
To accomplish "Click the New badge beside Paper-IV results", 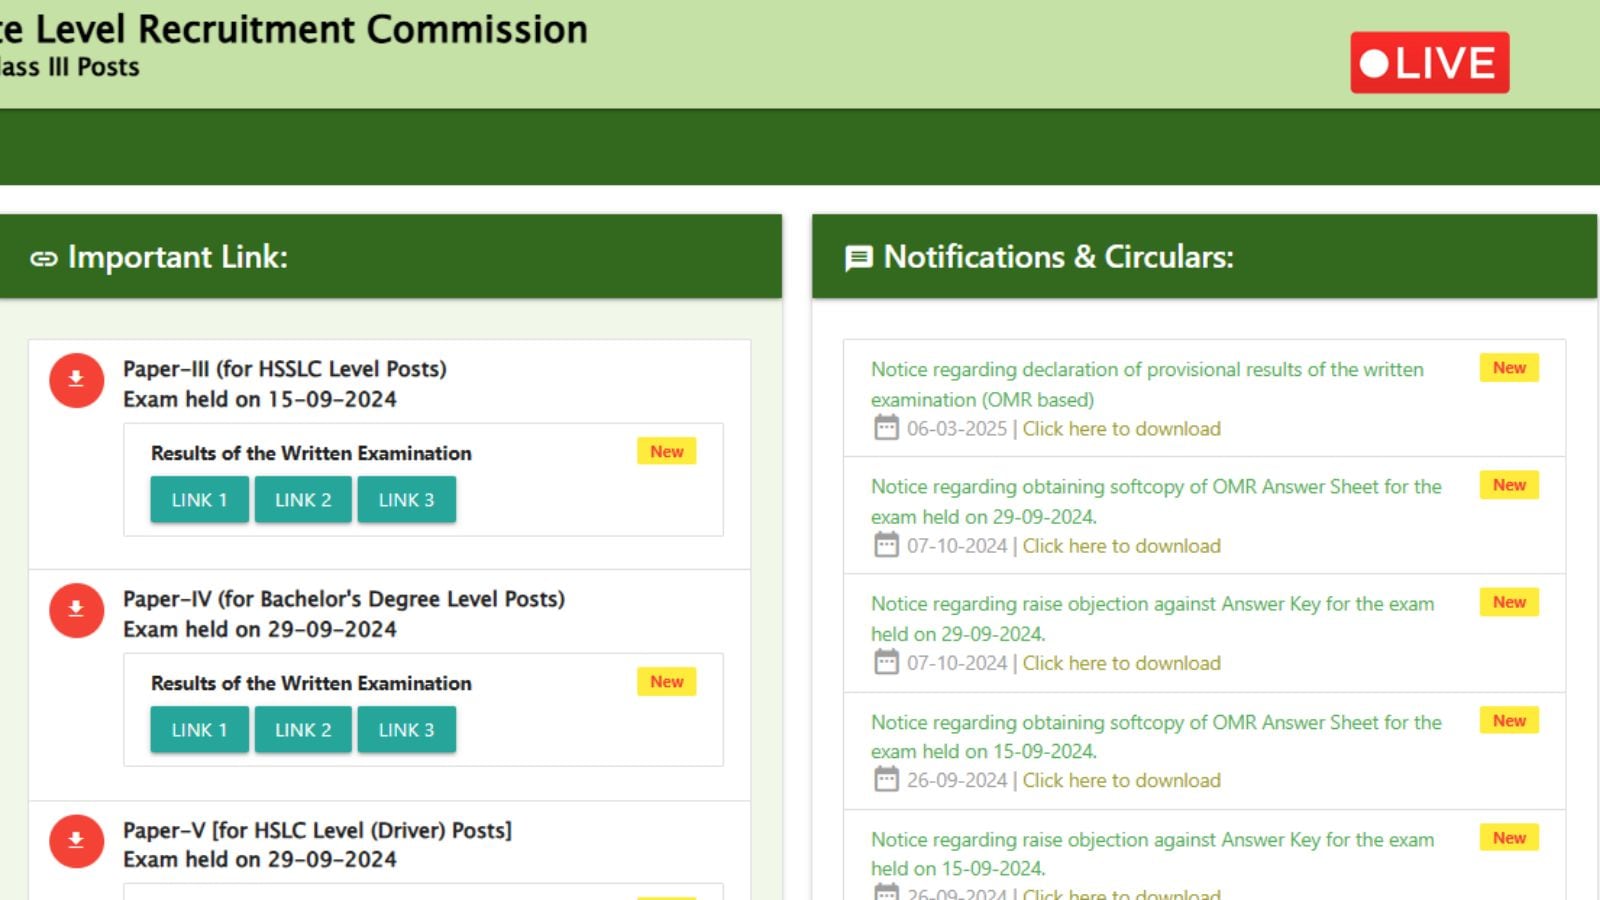I will coord(666,682).
